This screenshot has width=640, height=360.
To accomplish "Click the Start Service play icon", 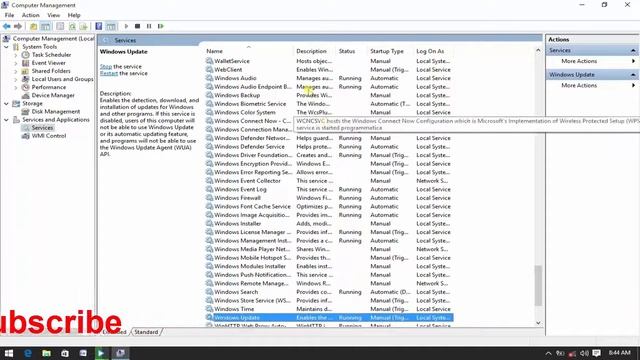I will [x=126, y=26].
